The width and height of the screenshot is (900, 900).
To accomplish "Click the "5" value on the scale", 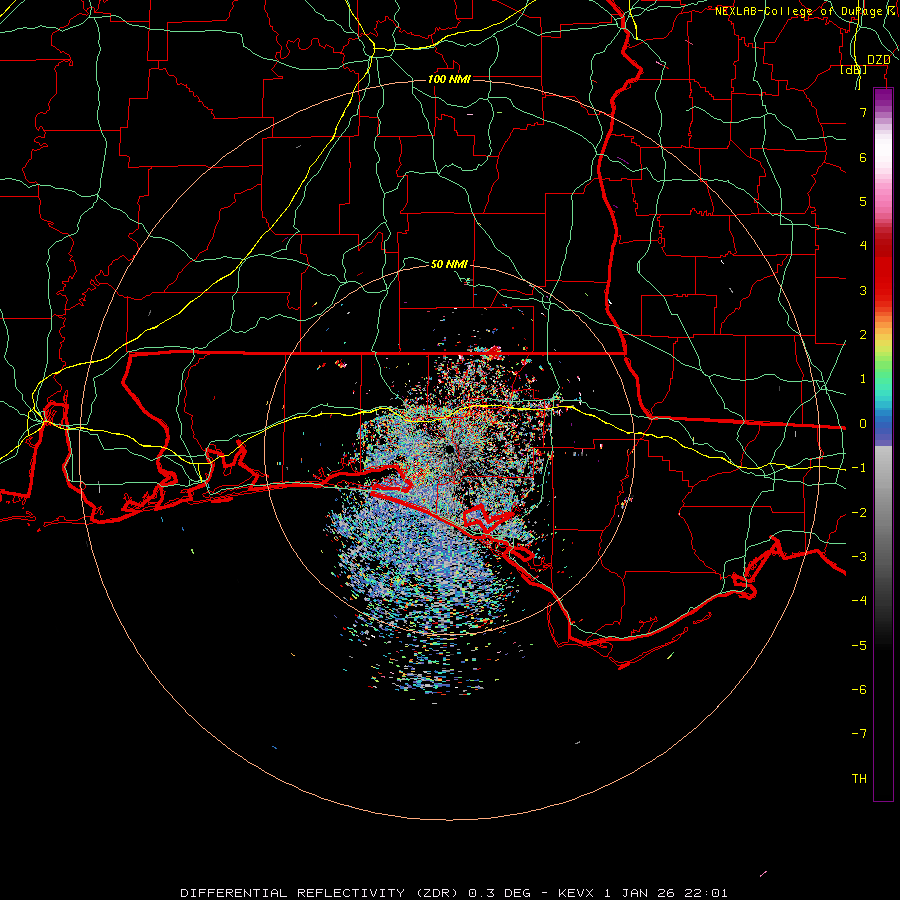I will (863, 201).
